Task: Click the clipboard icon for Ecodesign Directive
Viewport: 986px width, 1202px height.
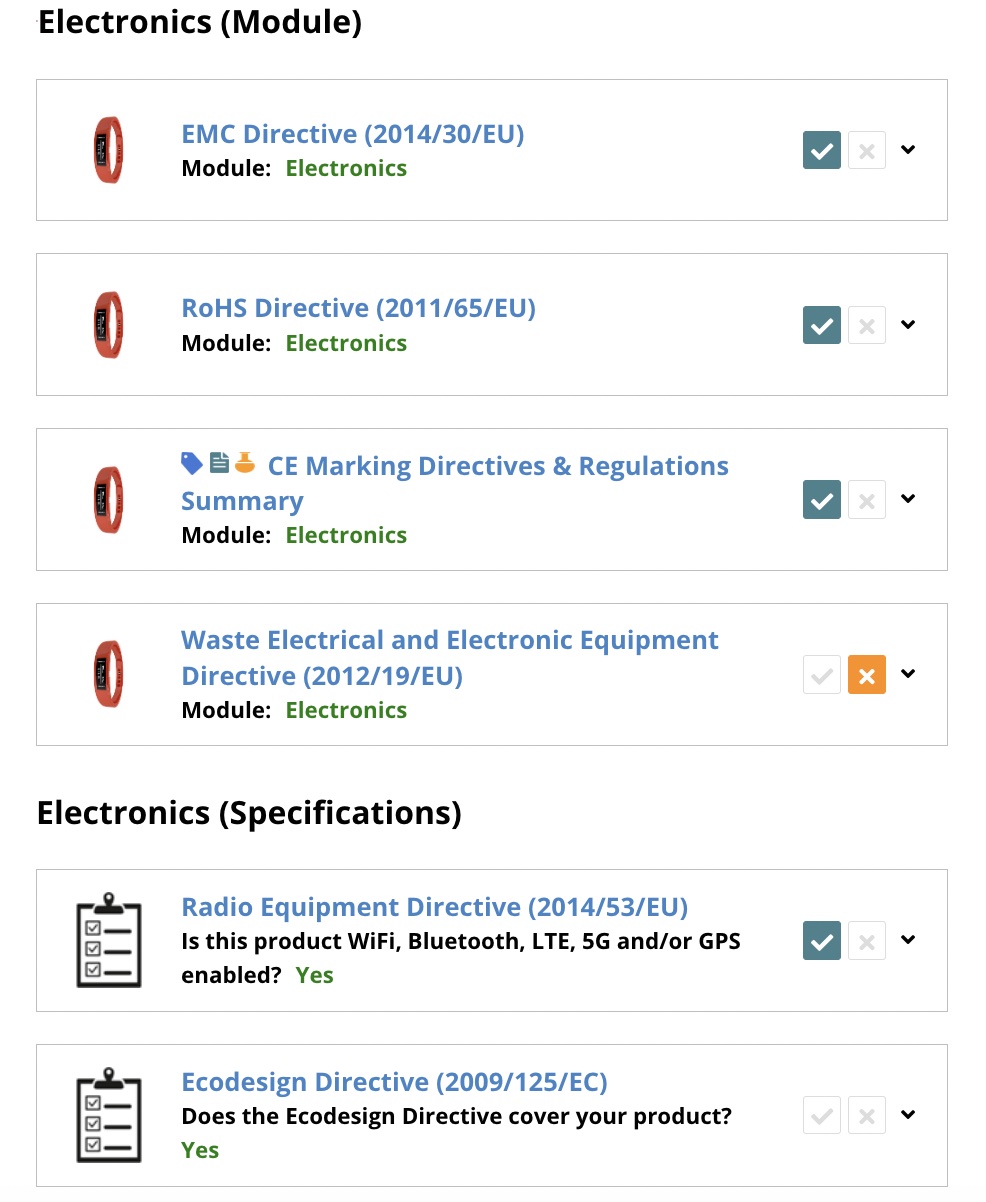Action: (109, 1115)
